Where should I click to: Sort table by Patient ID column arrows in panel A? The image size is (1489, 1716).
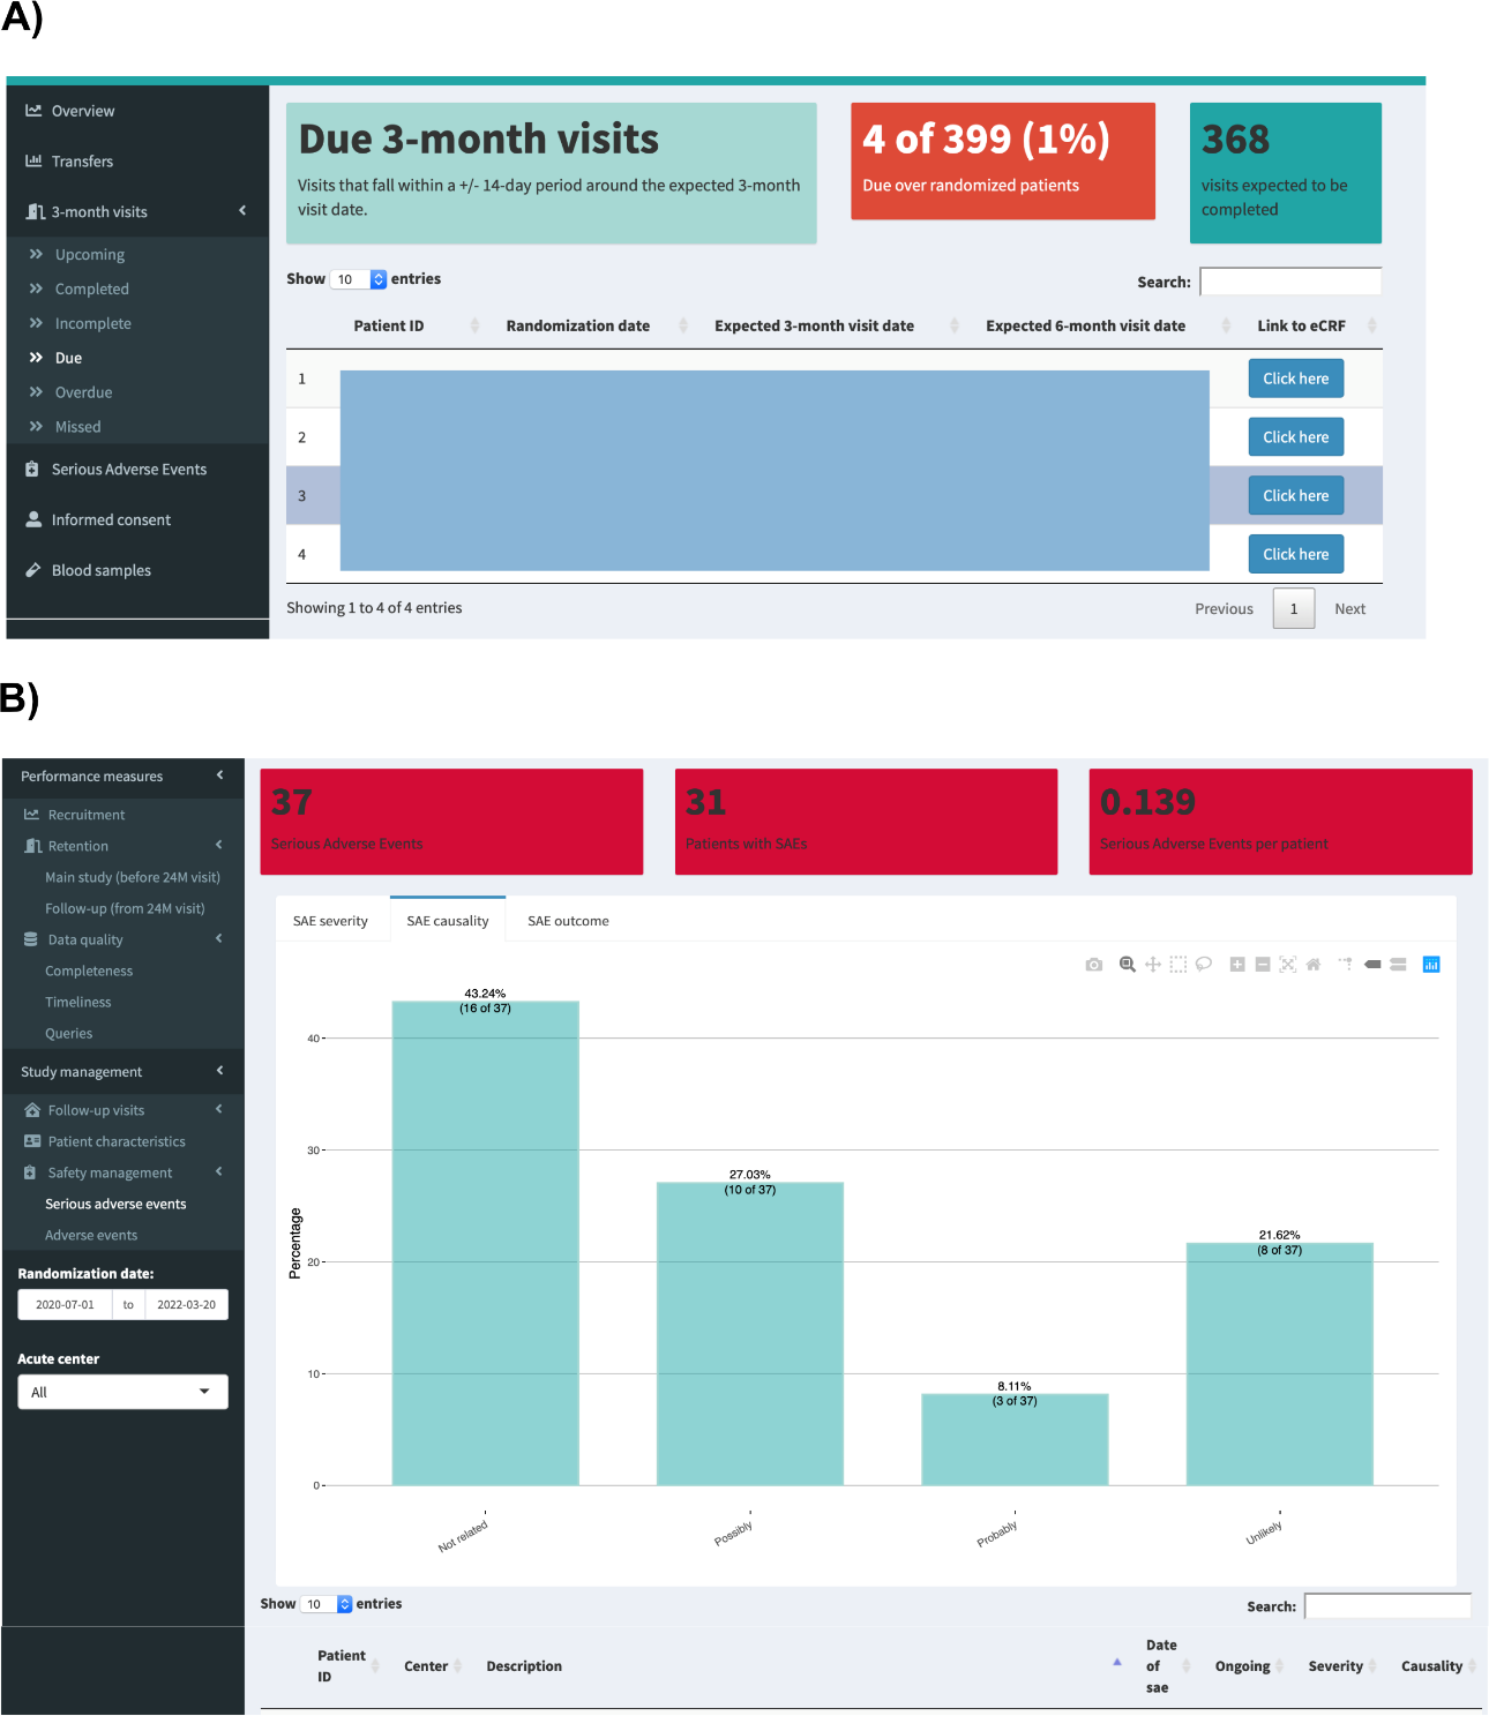tap(475, 325)
